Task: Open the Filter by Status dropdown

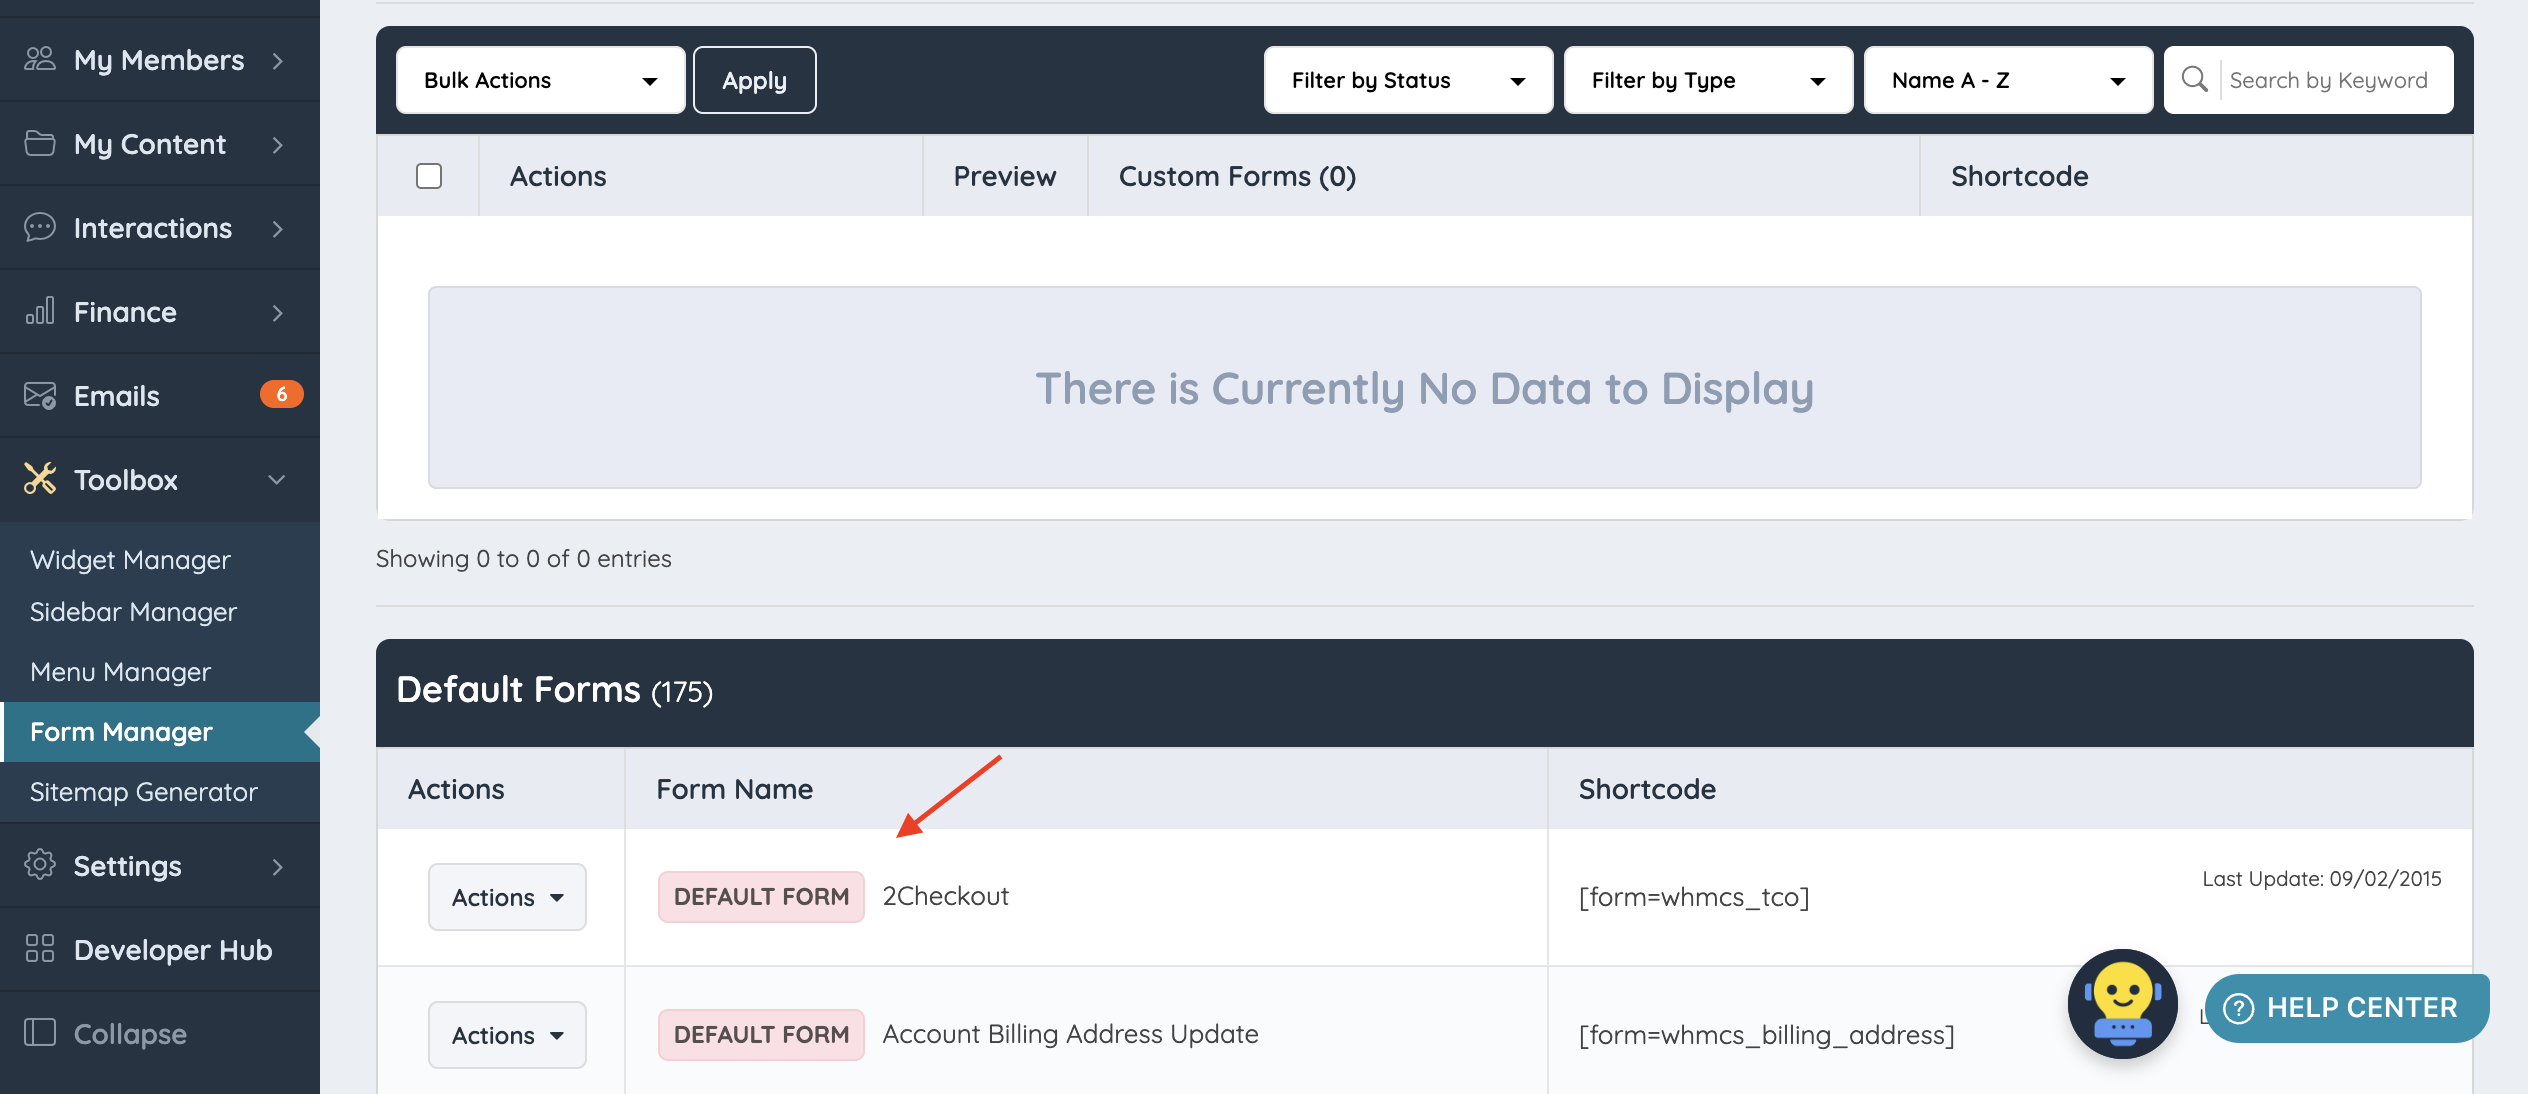Action: (1407, 80)
